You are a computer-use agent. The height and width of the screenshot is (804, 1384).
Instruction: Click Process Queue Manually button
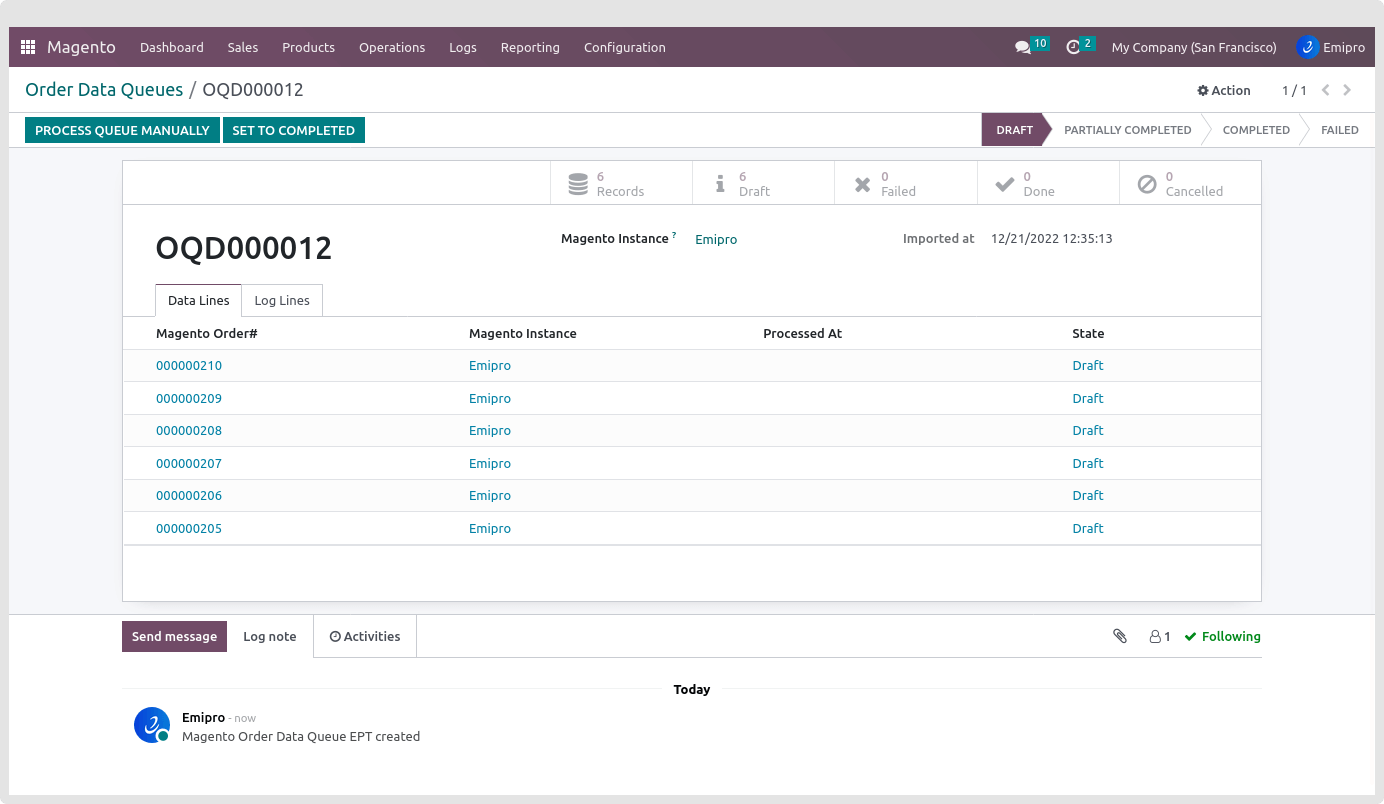[122, 130]
